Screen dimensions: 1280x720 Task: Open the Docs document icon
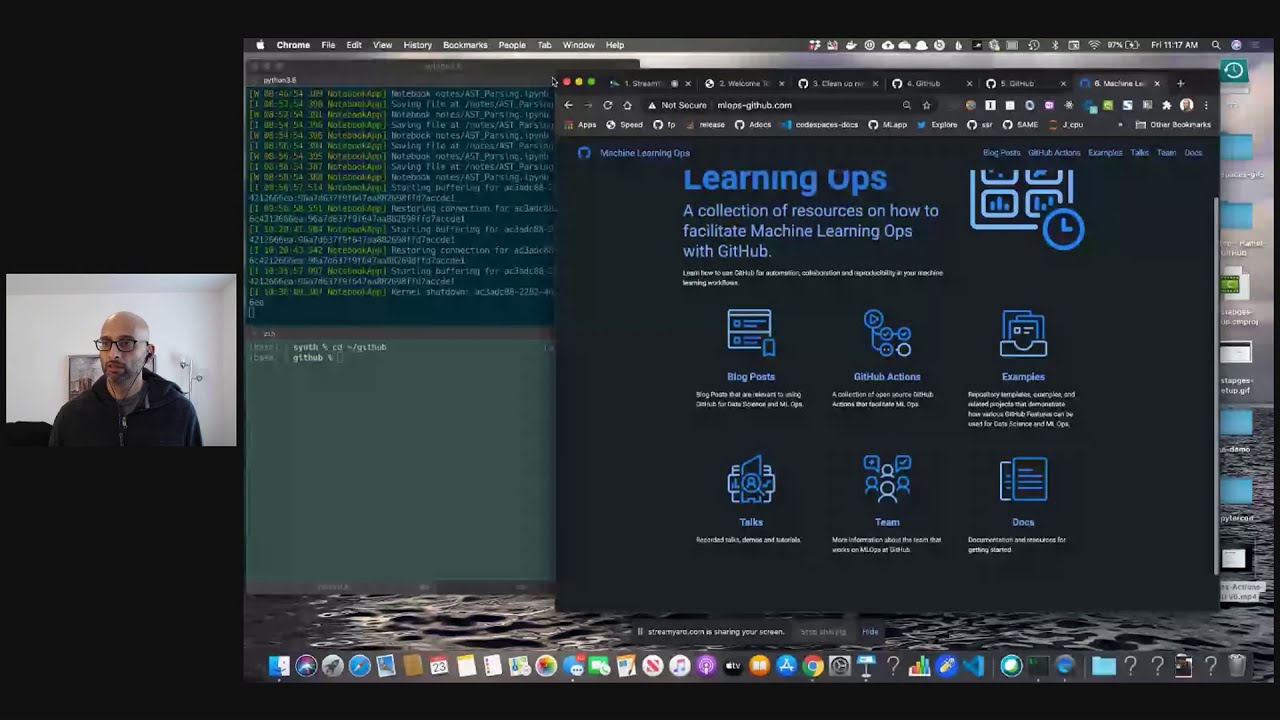1023,480
